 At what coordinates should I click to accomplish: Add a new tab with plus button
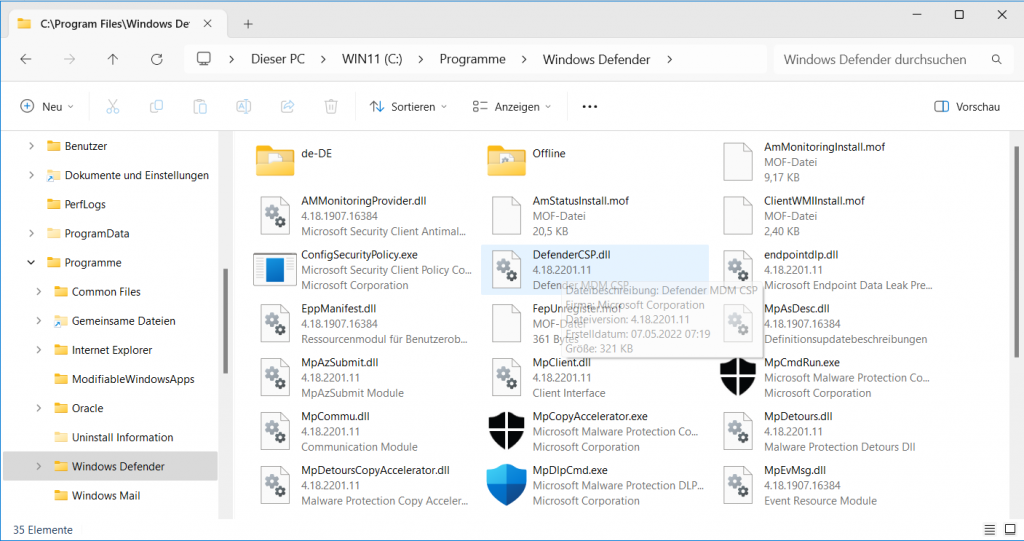[x=248, y=24]
